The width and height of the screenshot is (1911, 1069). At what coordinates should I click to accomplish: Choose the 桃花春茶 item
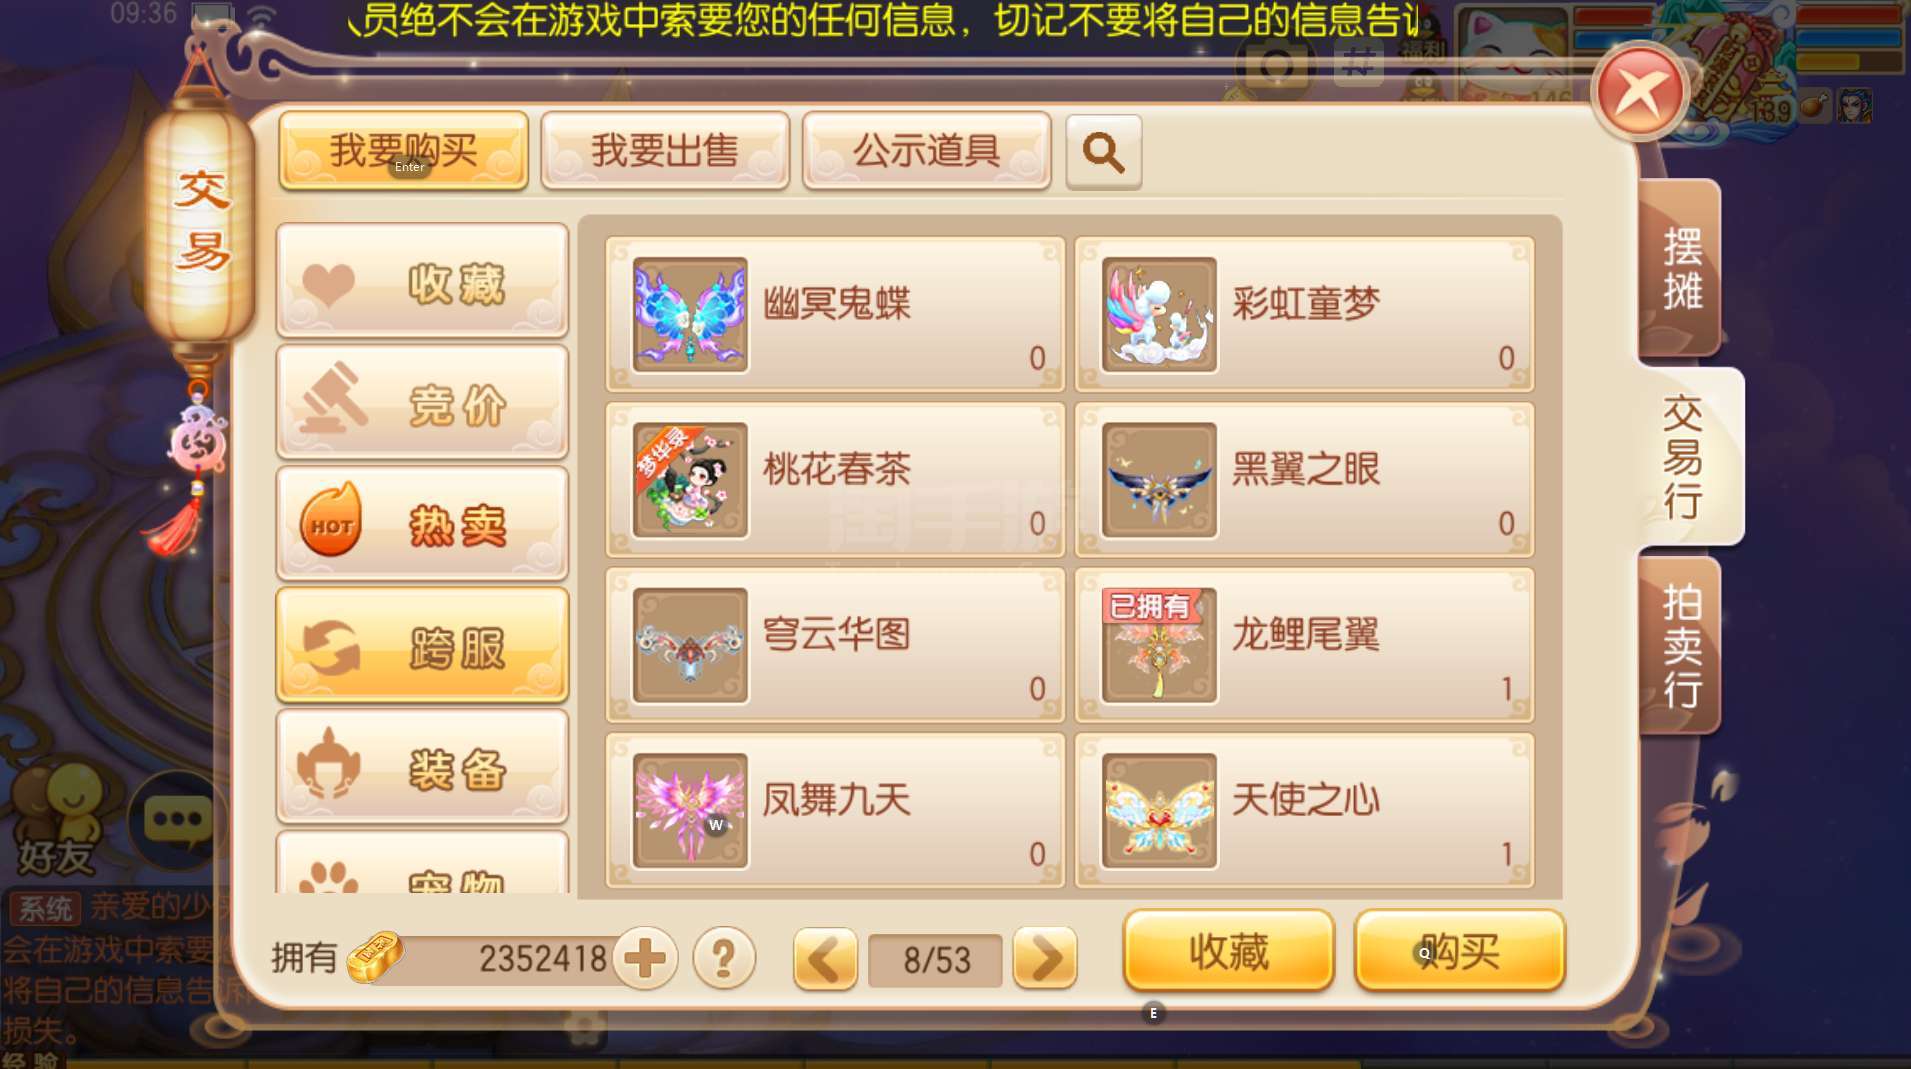835,480
